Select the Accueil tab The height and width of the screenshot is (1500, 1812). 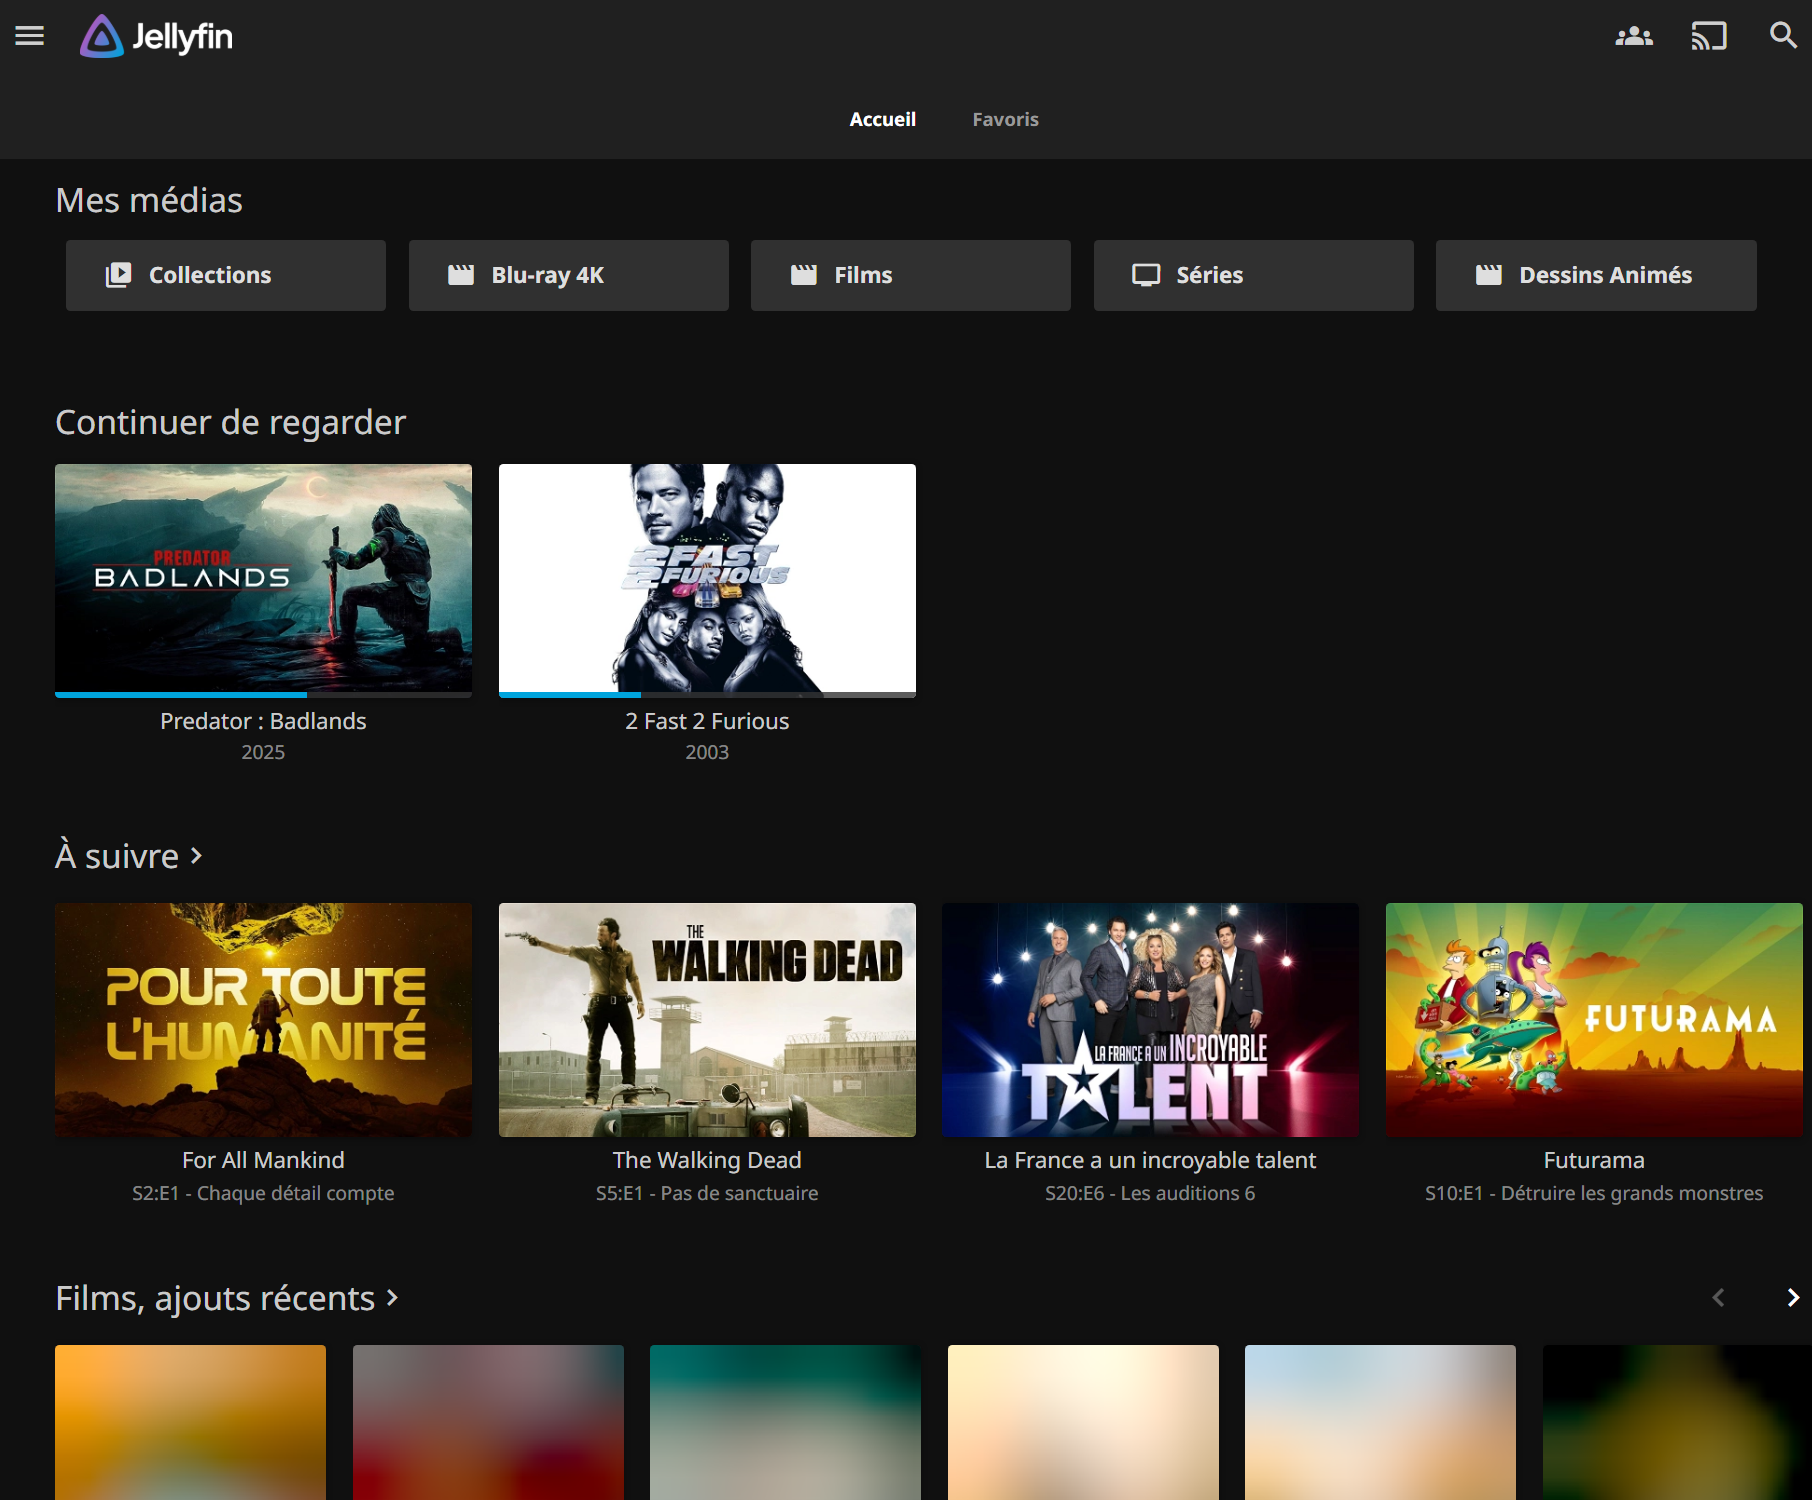point(882,119)
